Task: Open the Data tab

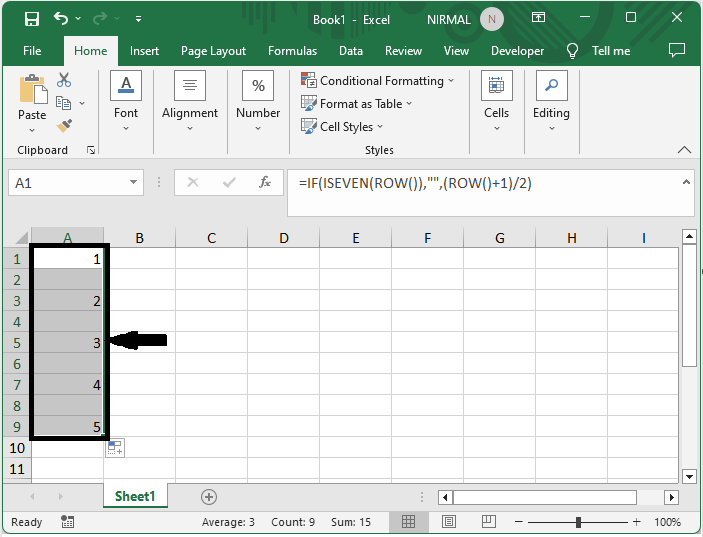Action: (351, 51)
